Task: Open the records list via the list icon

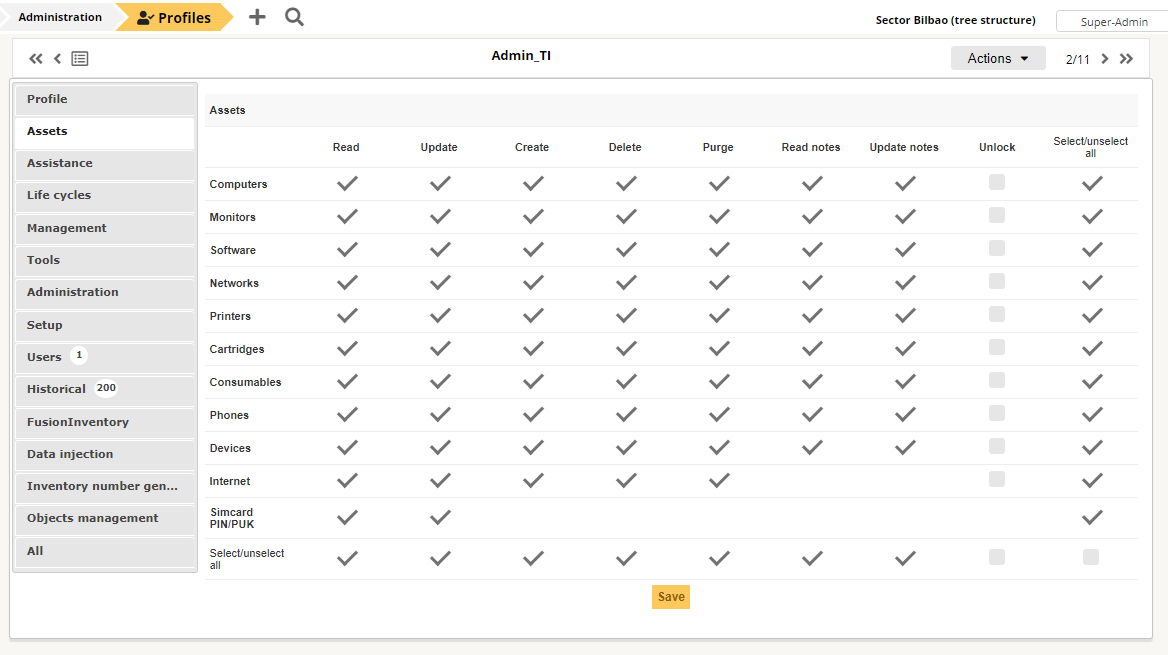Action: click(79, 58)
